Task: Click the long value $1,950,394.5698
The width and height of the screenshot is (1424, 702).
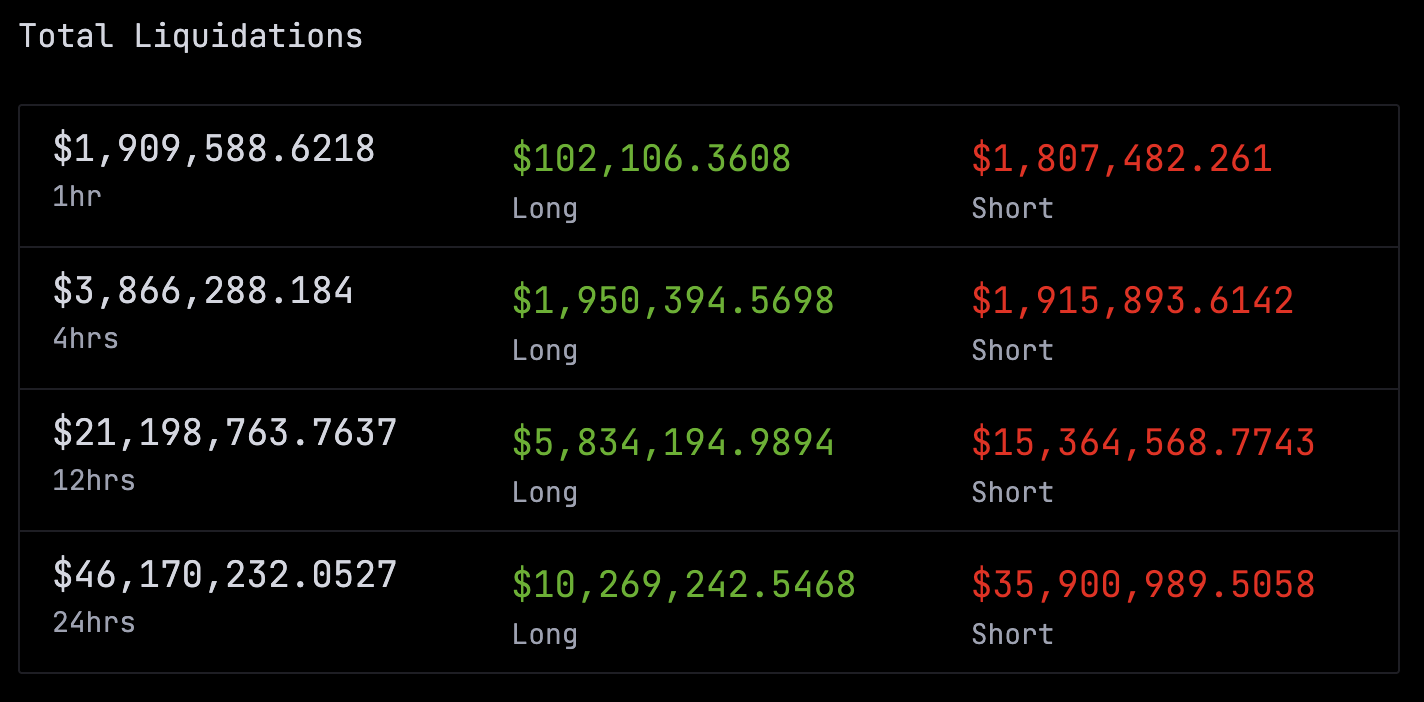Action: (x=673, y=301)
